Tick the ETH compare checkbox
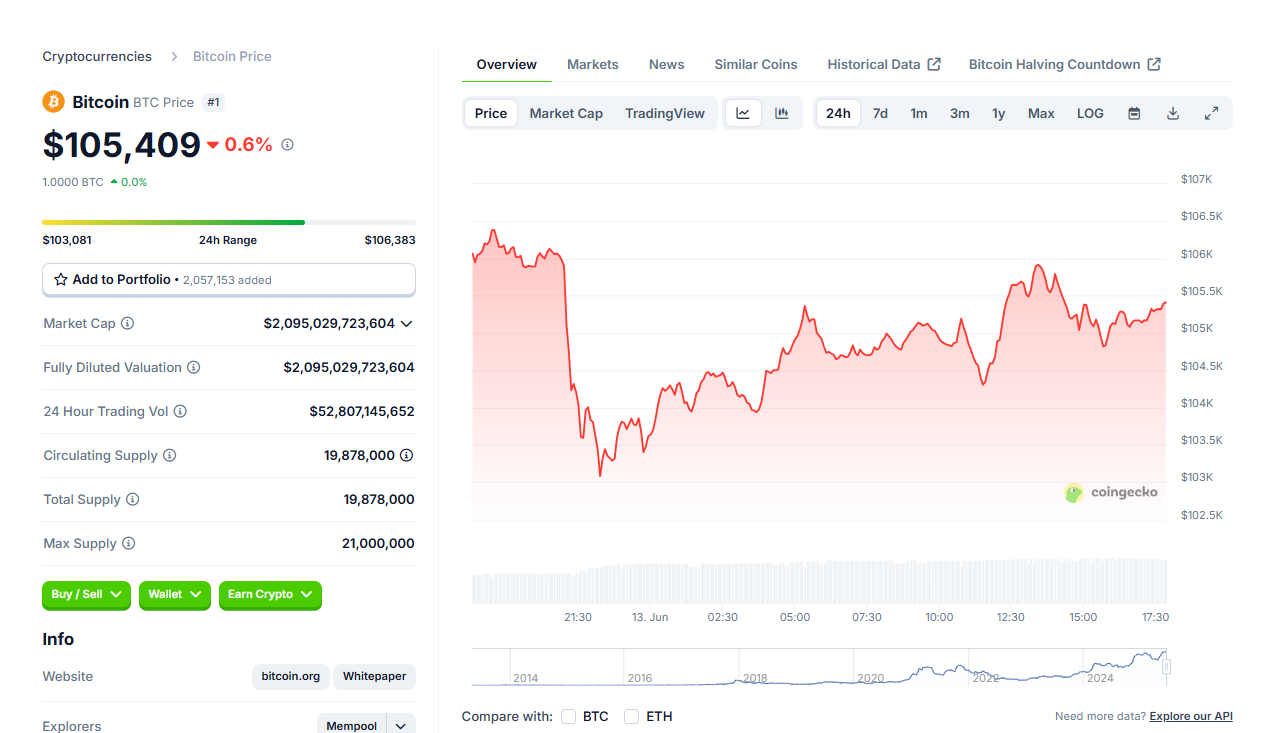 [x=632, y=716]
